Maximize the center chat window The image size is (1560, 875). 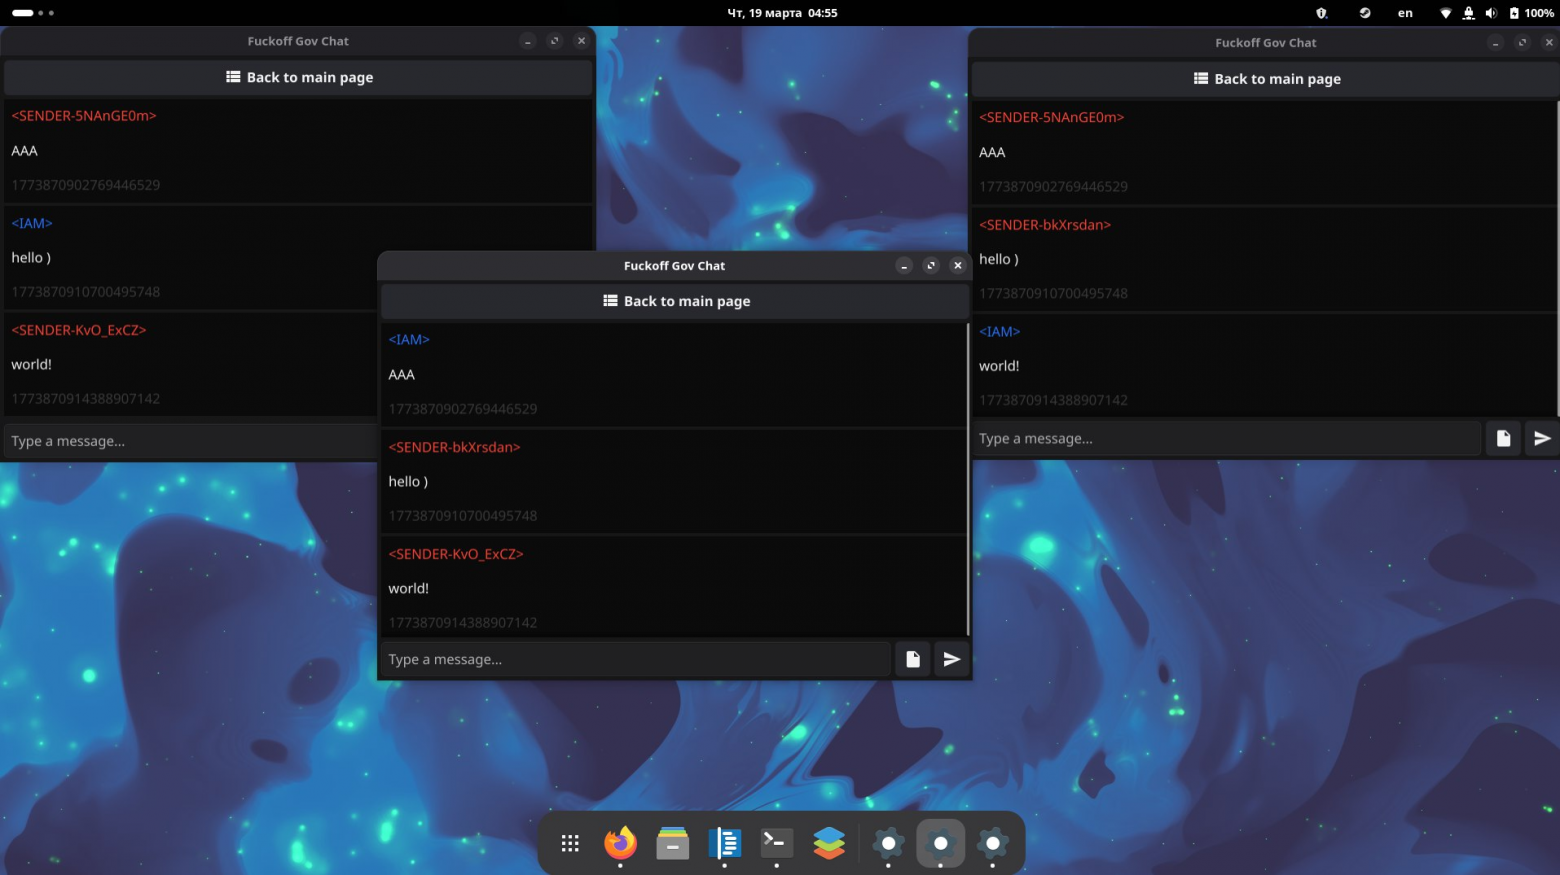931,265
